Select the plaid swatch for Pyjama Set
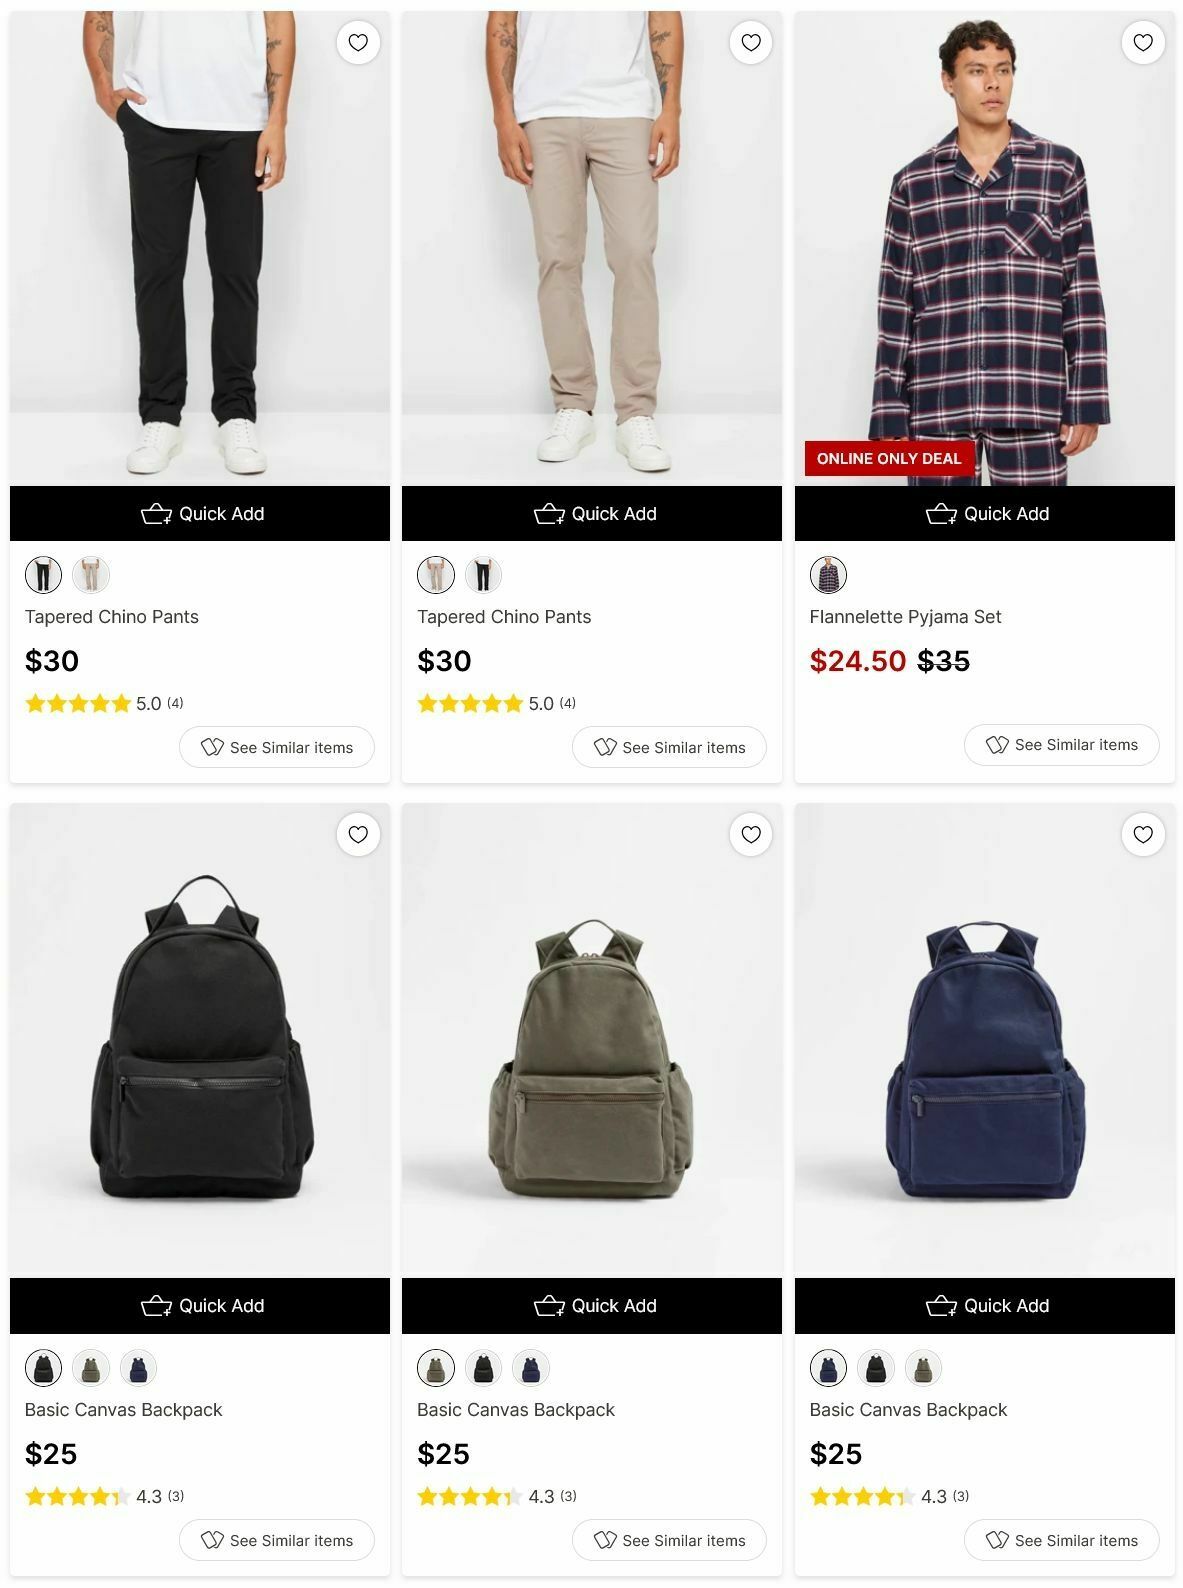The height and width of the screenshot is (1588, 1183). click(x=828, y=575)
